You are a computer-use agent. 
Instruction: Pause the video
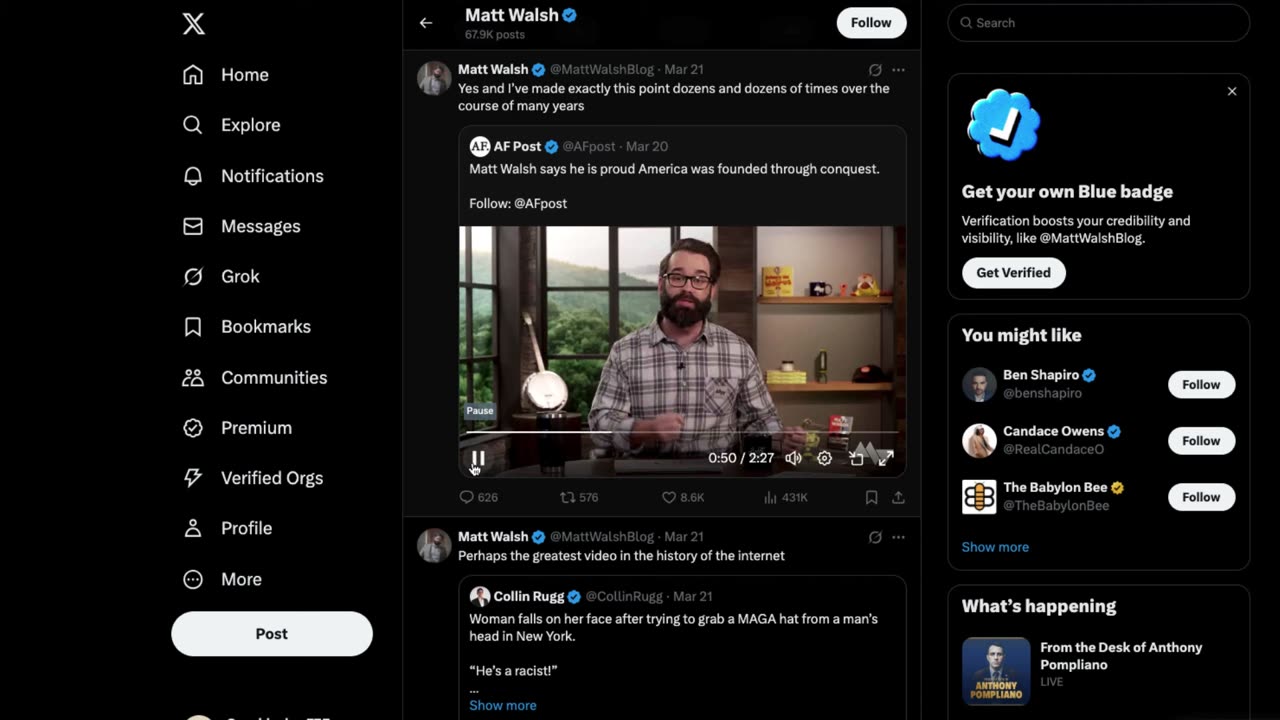coord(478,458)
